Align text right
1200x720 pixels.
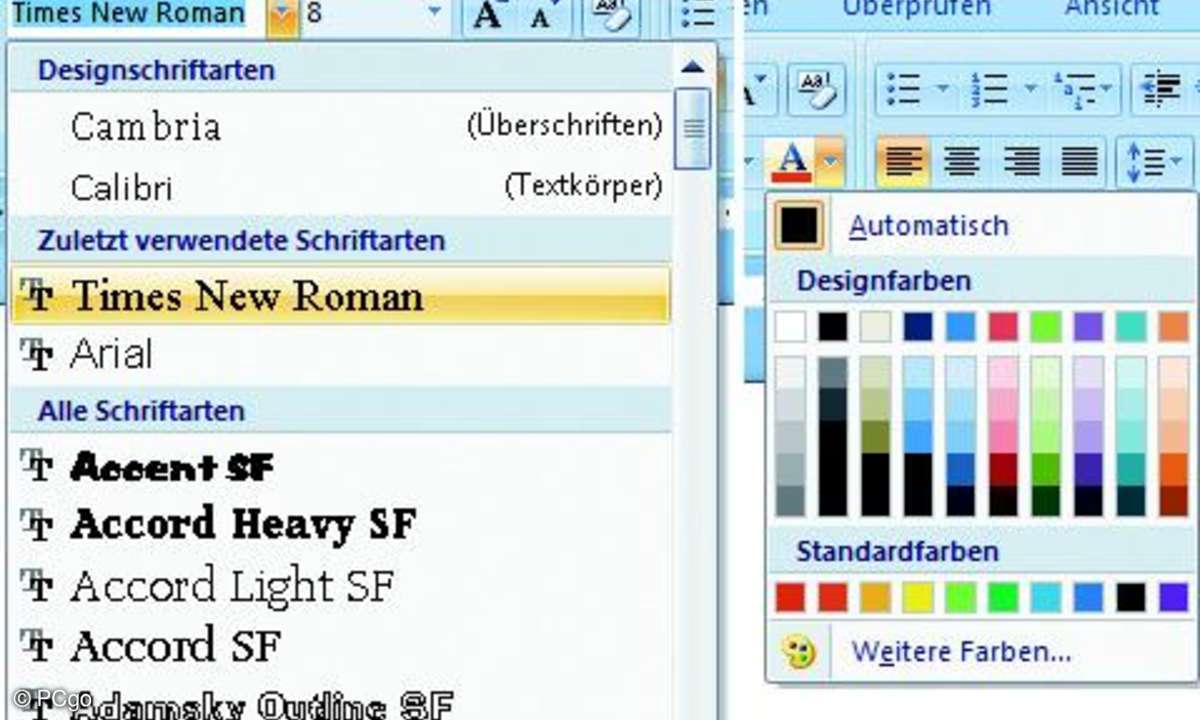[x=1021, y=161]
